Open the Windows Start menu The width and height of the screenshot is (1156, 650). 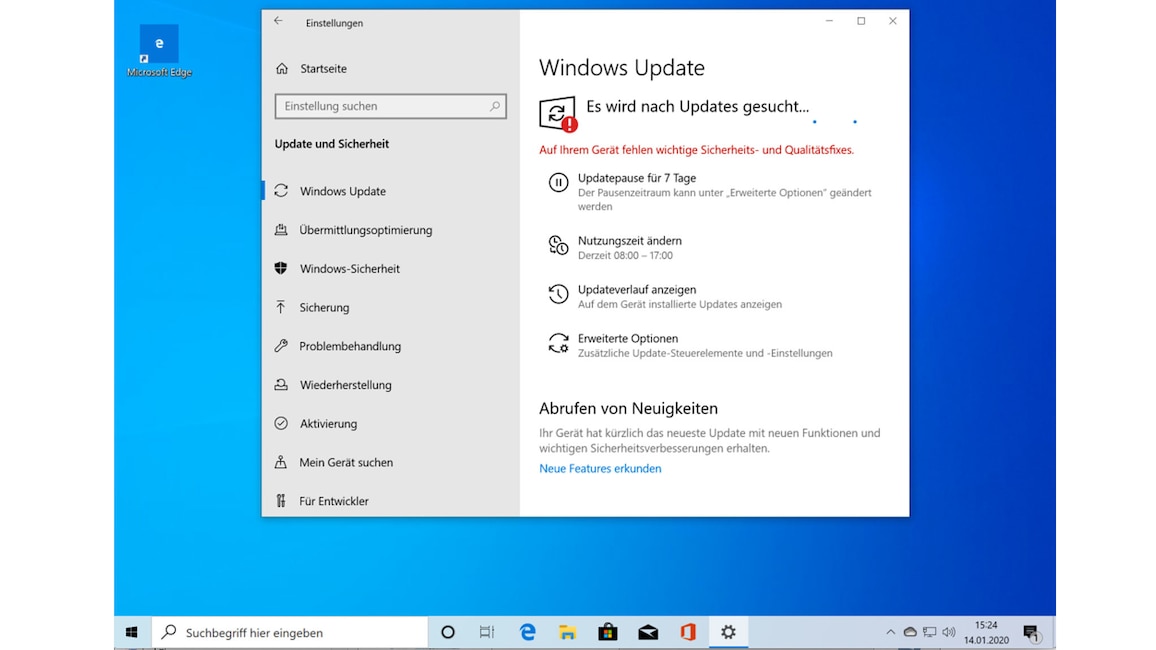click(132, 632)
